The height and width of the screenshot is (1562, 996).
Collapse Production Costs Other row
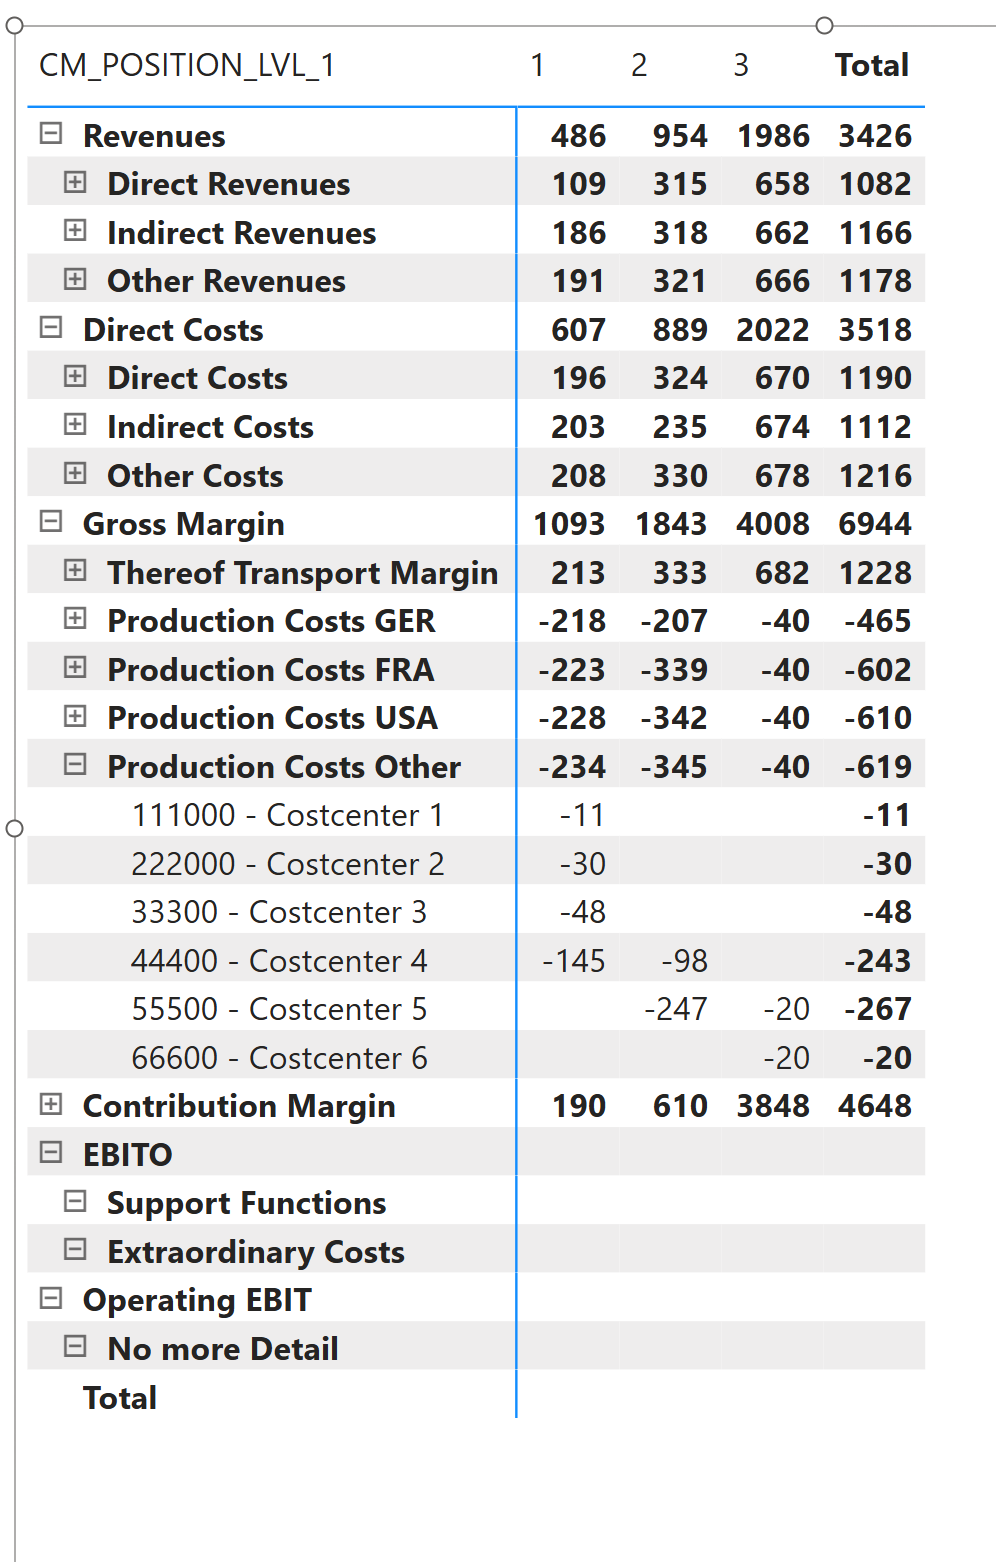pyautogui.click(x=75, y=764)
